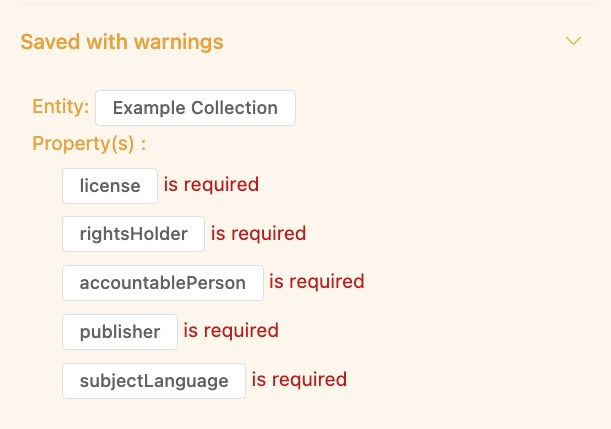Click empty header space between heading and chevron
This screenshot has height=429, width=611.
394,41
